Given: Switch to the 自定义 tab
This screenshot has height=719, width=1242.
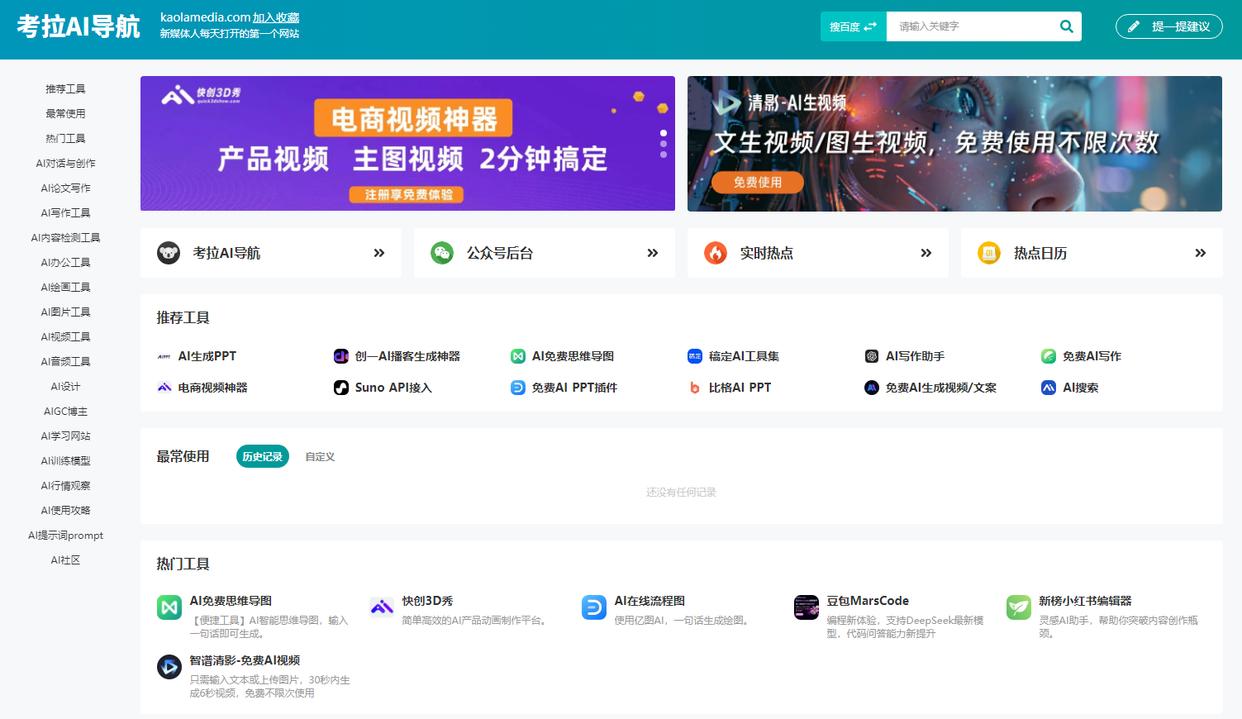Looking at the screenshot, I should click(x=320, y=456).
